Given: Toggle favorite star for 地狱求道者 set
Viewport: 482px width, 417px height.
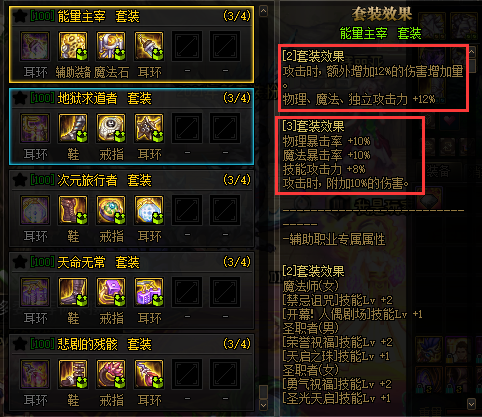Looking at the screenshot, I should [20, 98].
